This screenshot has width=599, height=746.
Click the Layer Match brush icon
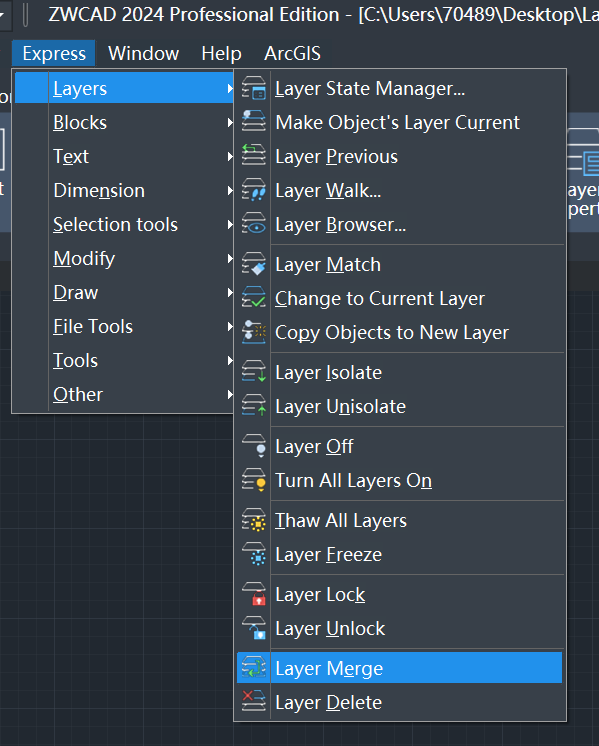coord(254,265)
